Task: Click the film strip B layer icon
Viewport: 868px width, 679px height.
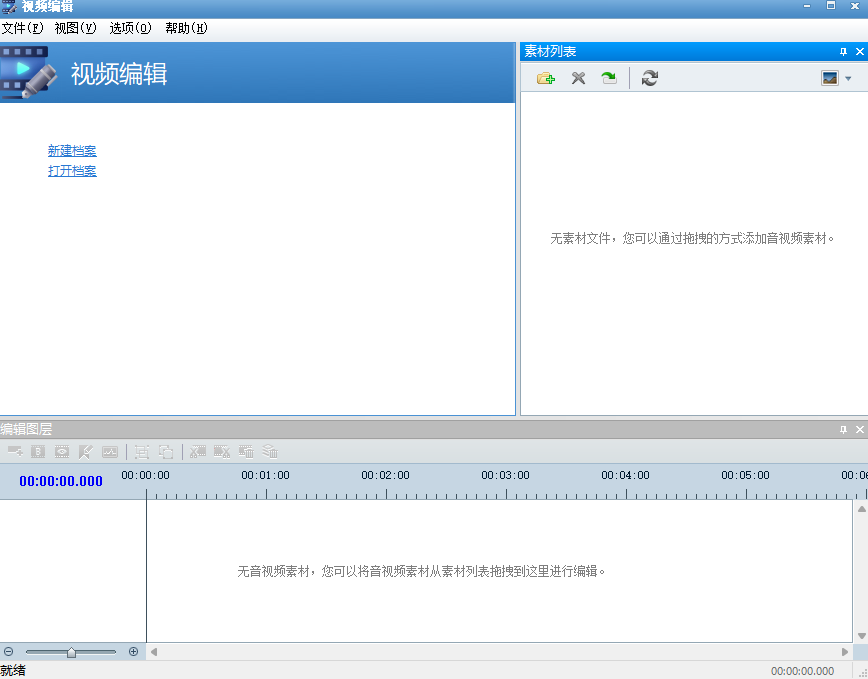Action: [38, 452]
